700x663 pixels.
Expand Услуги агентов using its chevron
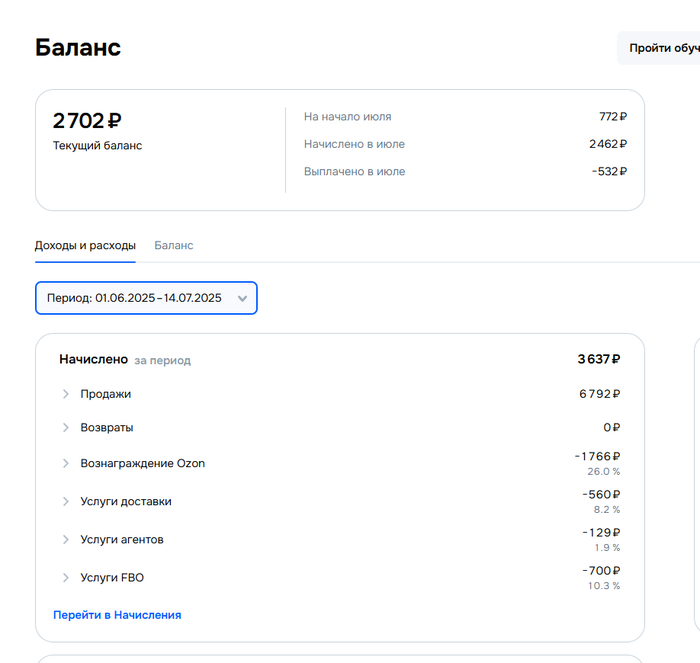click(x=66, y=540)
